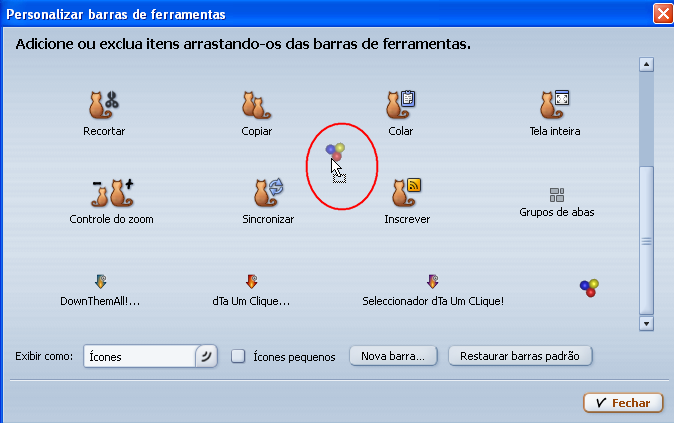Click the Grupos de abas label
674x423 pixels.
point(557,212)
